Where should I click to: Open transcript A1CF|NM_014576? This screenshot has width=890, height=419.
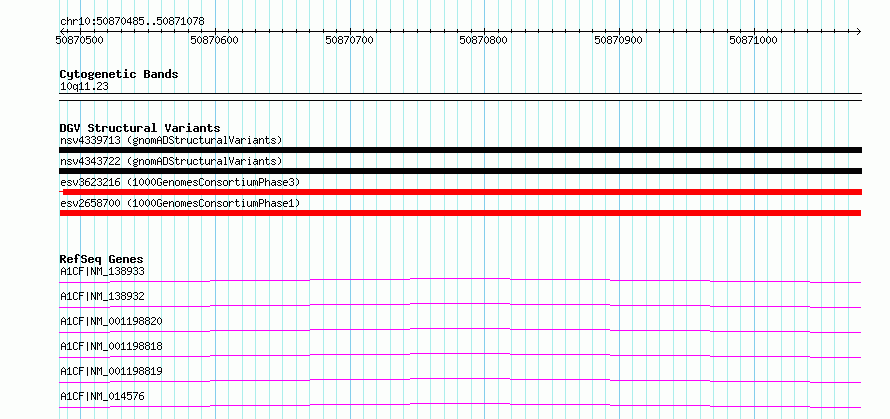(x=102, y=396)
